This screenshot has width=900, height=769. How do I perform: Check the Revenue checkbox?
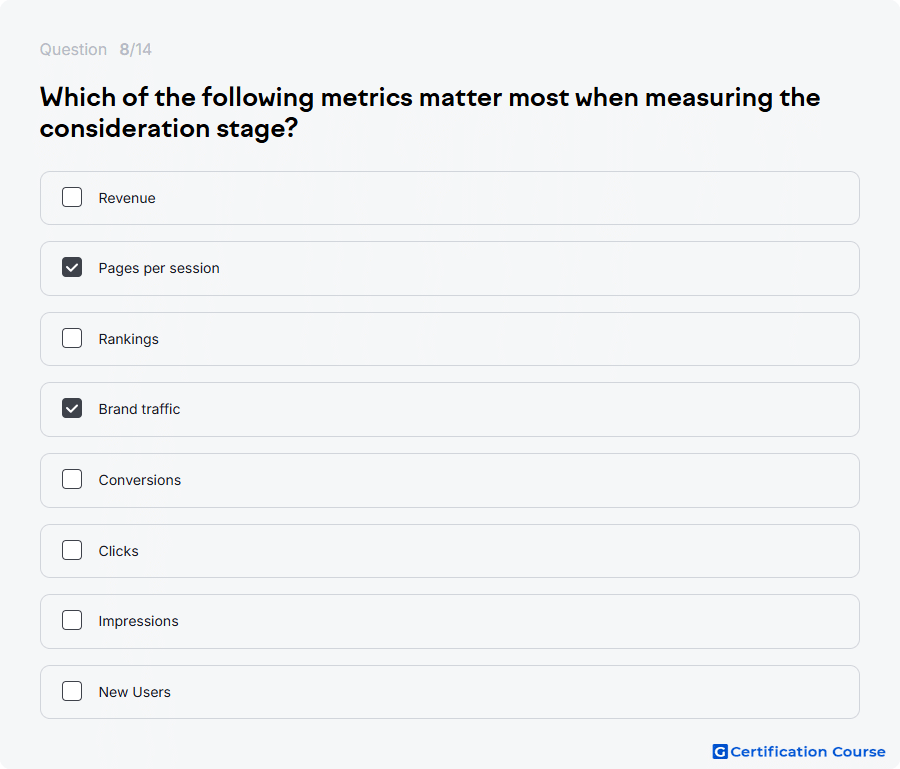(x=72, y=197)
